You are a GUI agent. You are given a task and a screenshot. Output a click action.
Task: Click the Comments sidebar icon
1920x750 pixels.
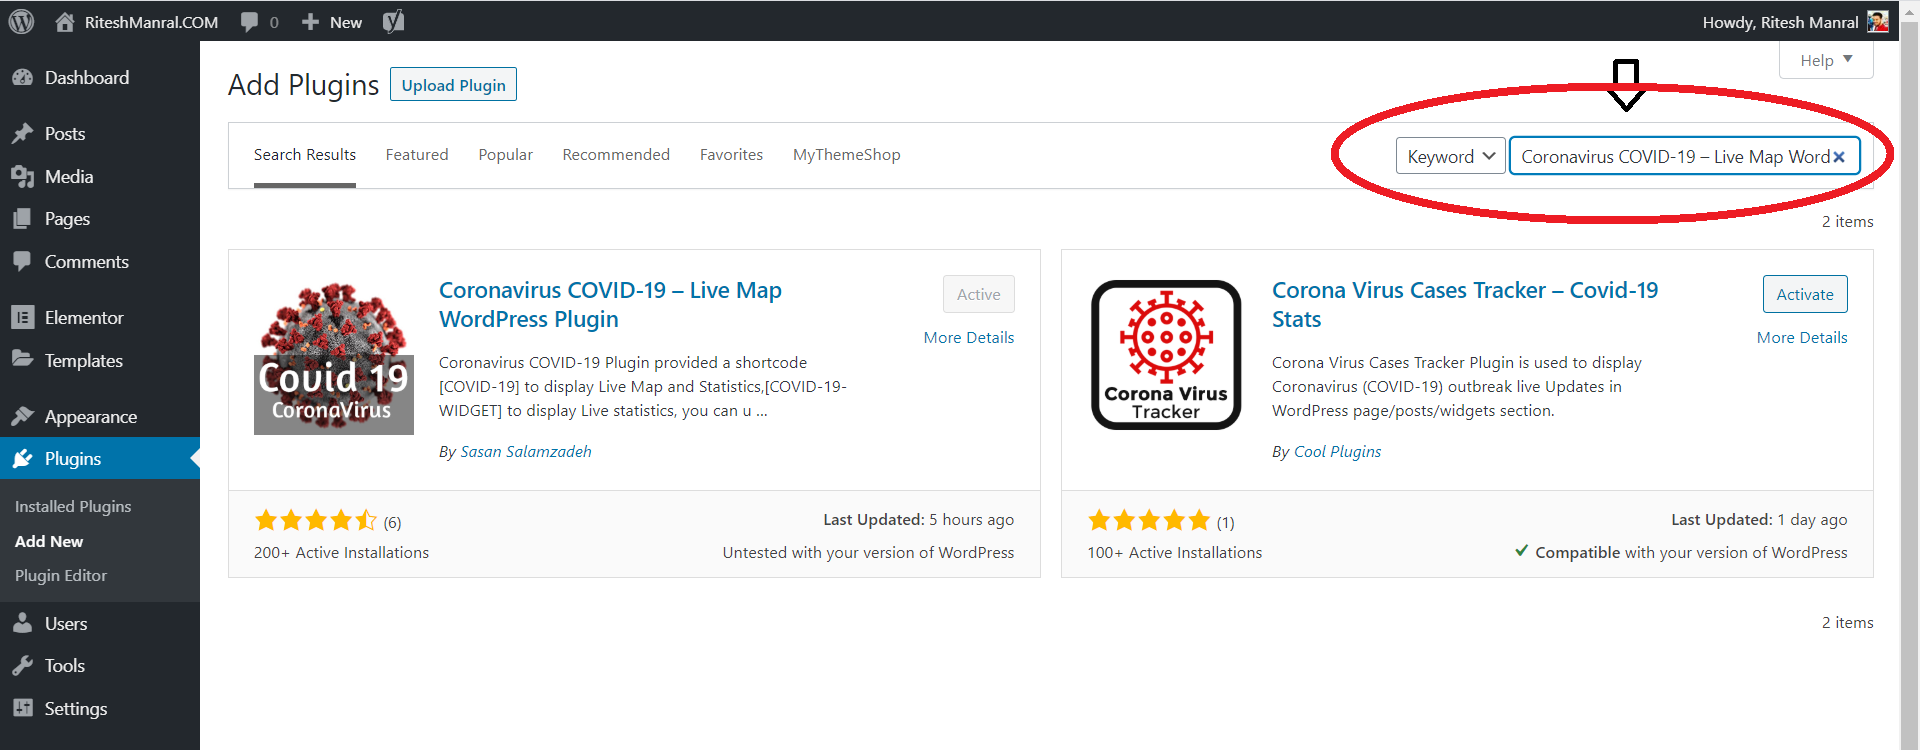[x=22, y=261]
